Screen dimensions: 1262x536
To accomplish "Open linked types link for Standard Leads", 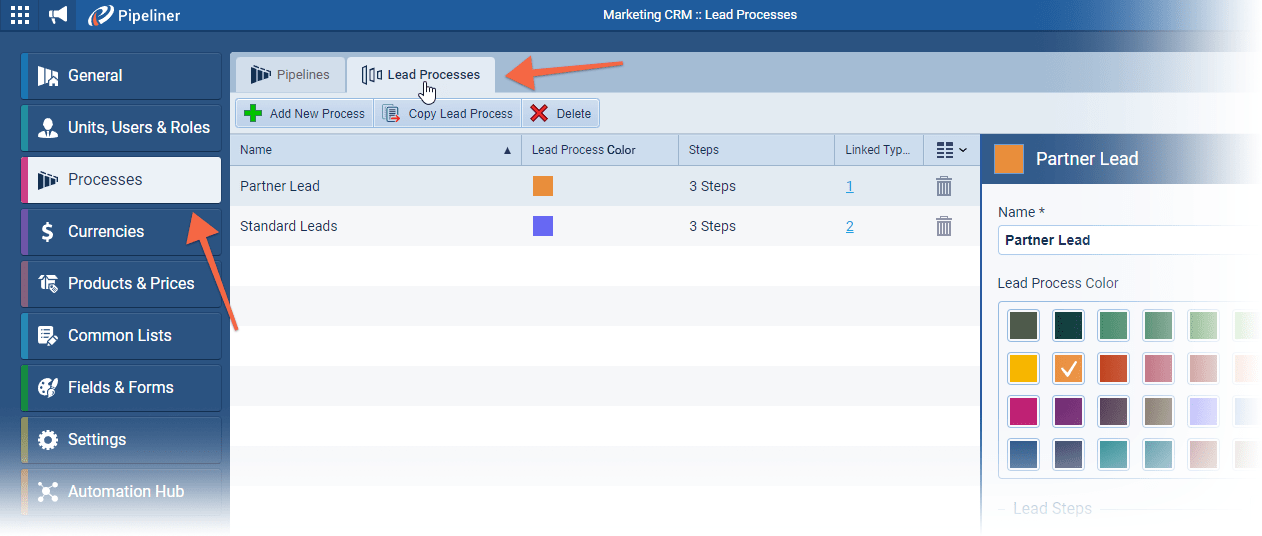I will coord(849,226).
